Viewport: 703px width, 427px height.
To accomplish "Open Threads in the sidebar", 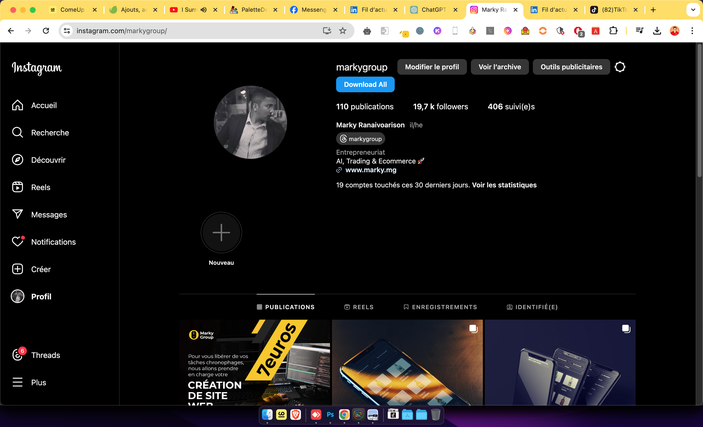I will (18, 355).
